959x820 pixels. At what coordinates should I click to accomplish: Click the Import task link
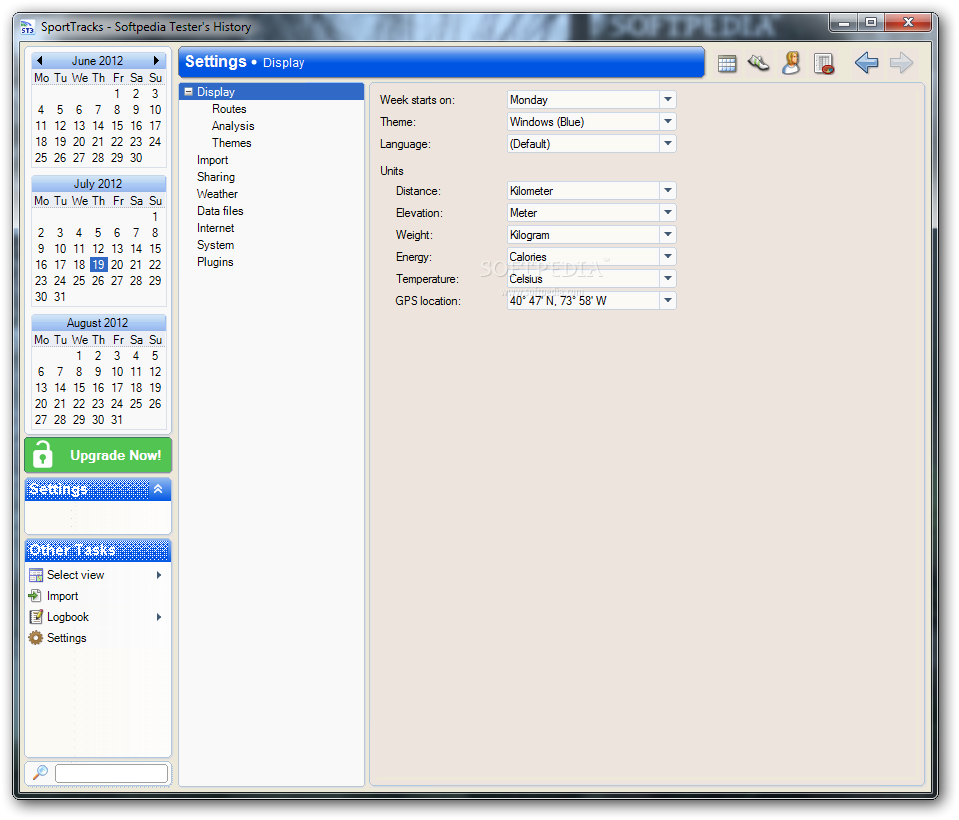point(62,596)
